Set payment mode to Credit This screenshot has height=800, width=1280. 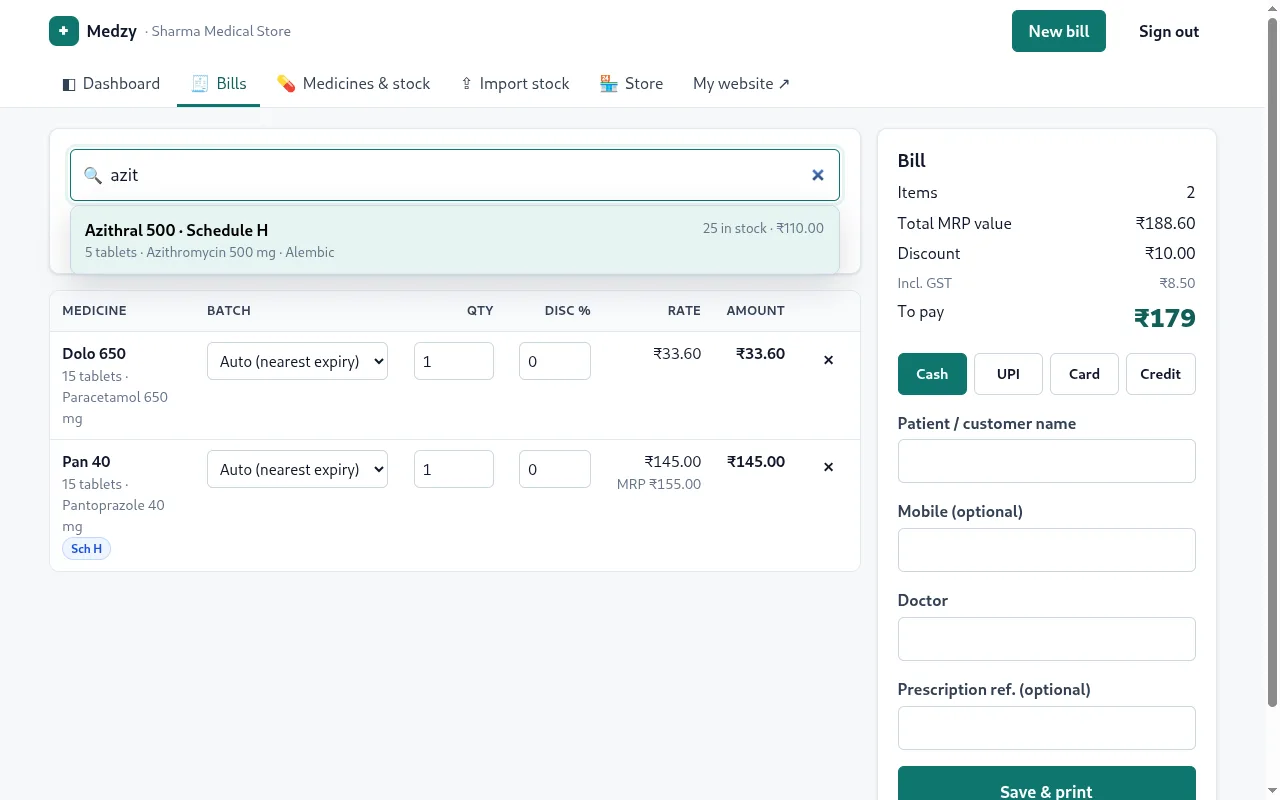(1160, 374)
